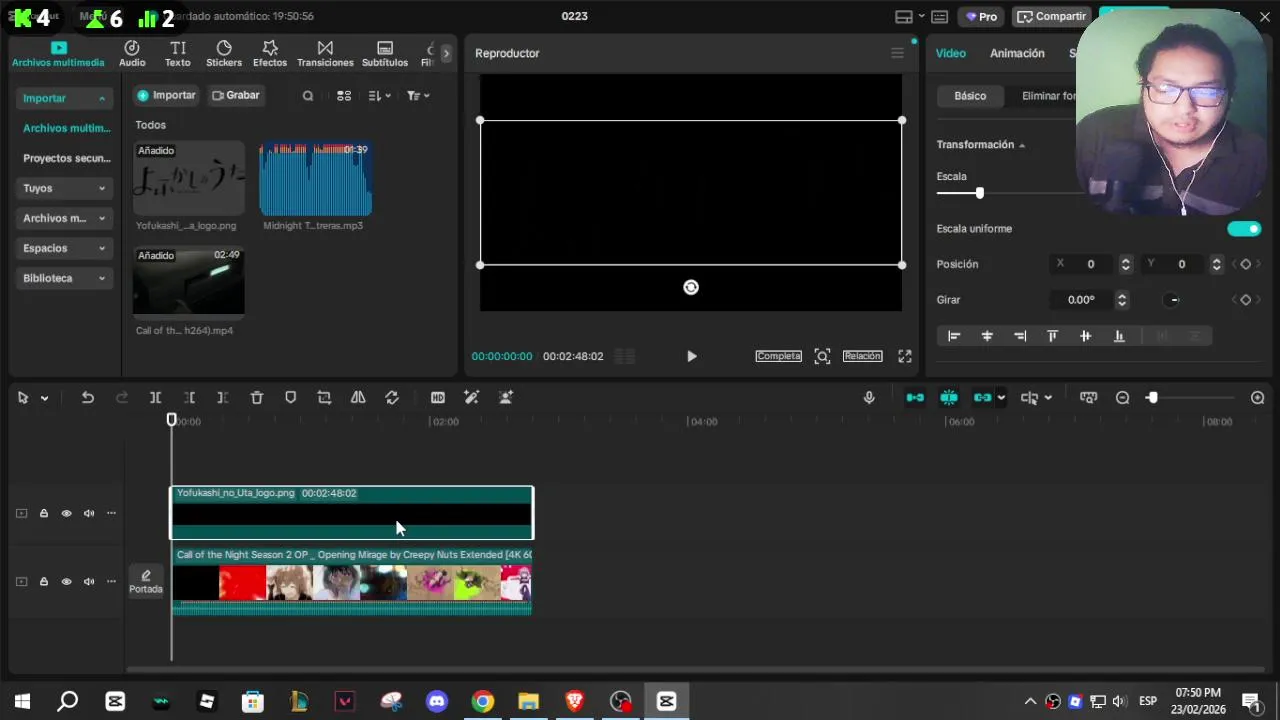Viewport: 1280px width, 720px height.
Task: Enter fullscreen preview mode
Action: [905, 356]
